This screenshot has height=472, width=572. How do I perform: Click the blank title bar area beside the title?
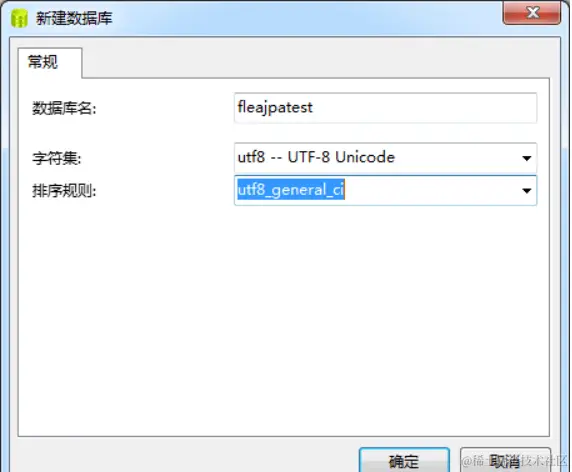[306, 18]
